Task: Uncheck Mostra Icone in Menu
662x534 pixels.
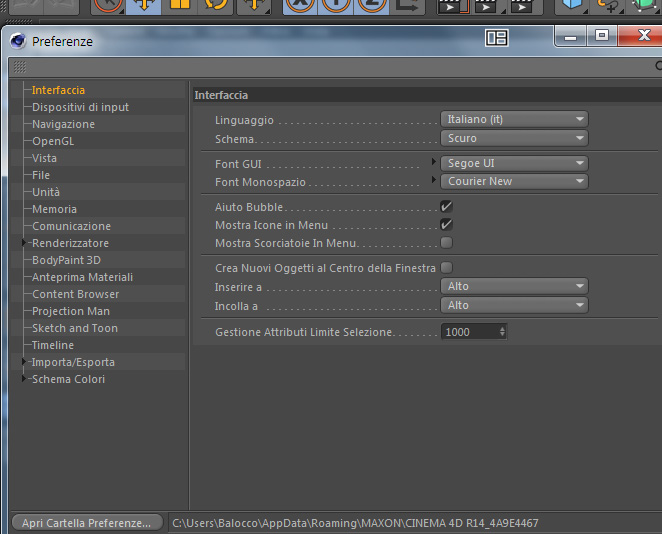Action: click(x=446, y=225)
